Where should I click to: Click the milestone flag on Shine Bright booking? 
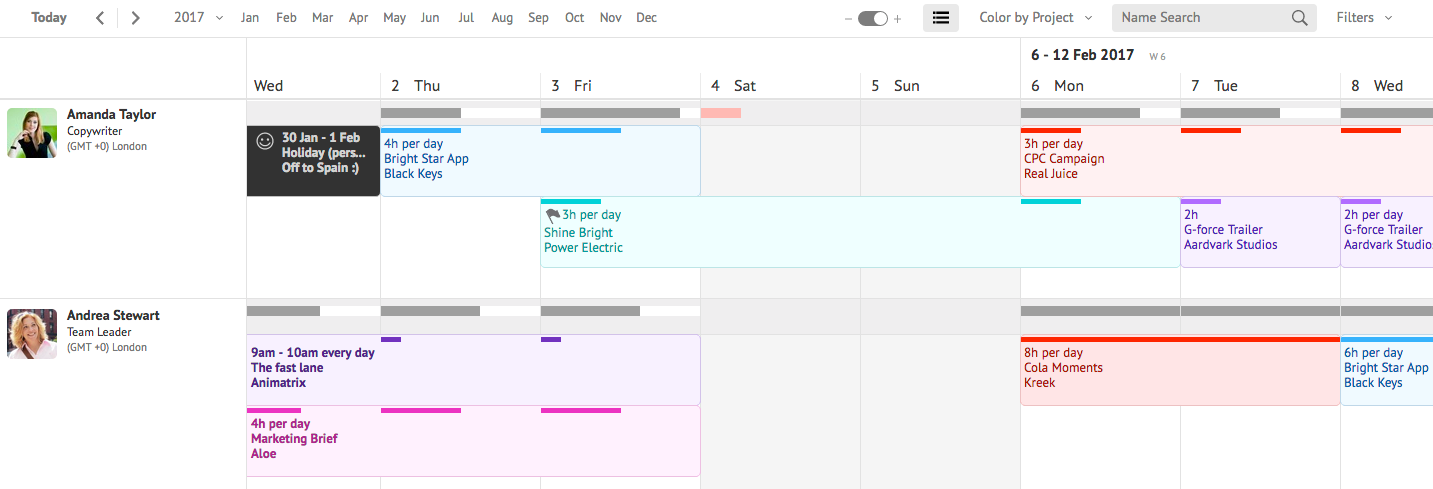tap(552, 215)
